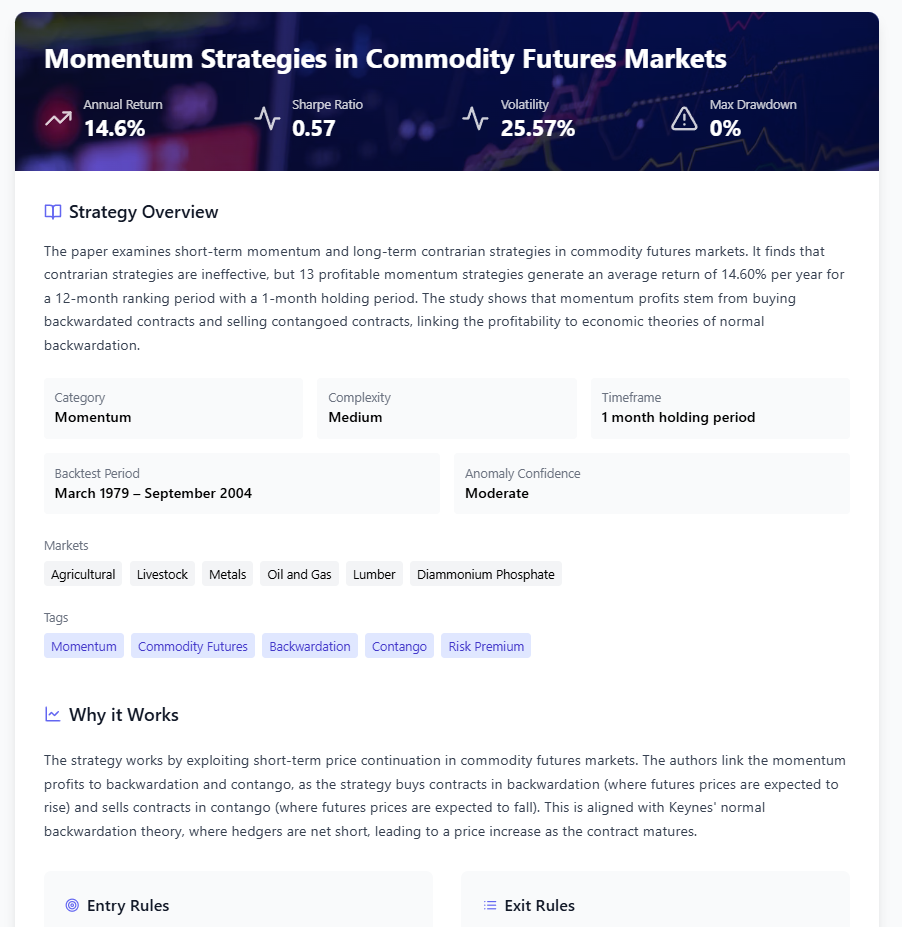Click the Backtest Period card
The image size is (902, 927).
coord(241,483)
